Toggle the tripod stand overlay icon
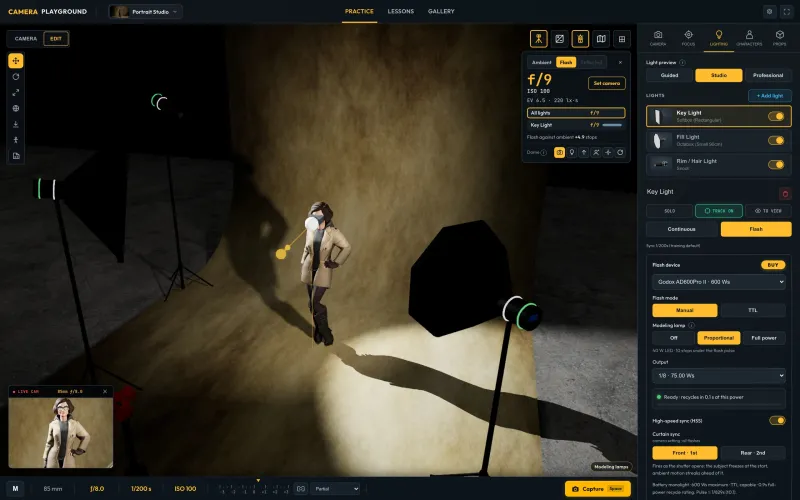This screenshot has height=500, width=800. tap(539, 39)
